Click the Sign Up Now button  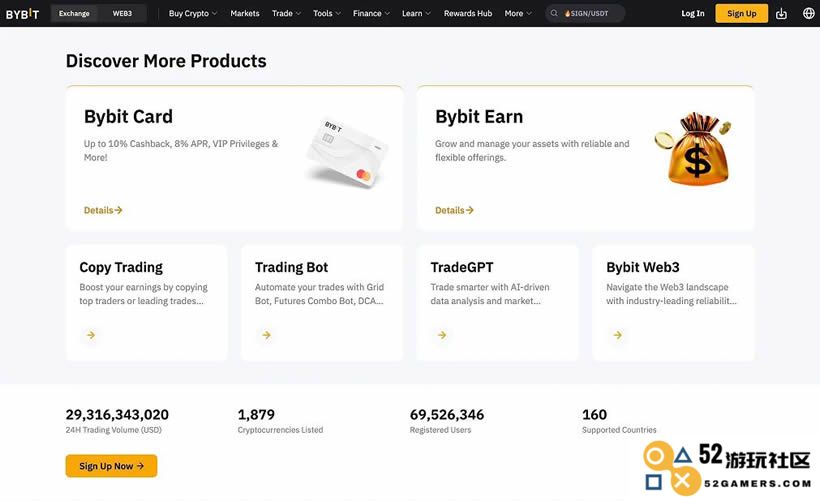point(111,466)
